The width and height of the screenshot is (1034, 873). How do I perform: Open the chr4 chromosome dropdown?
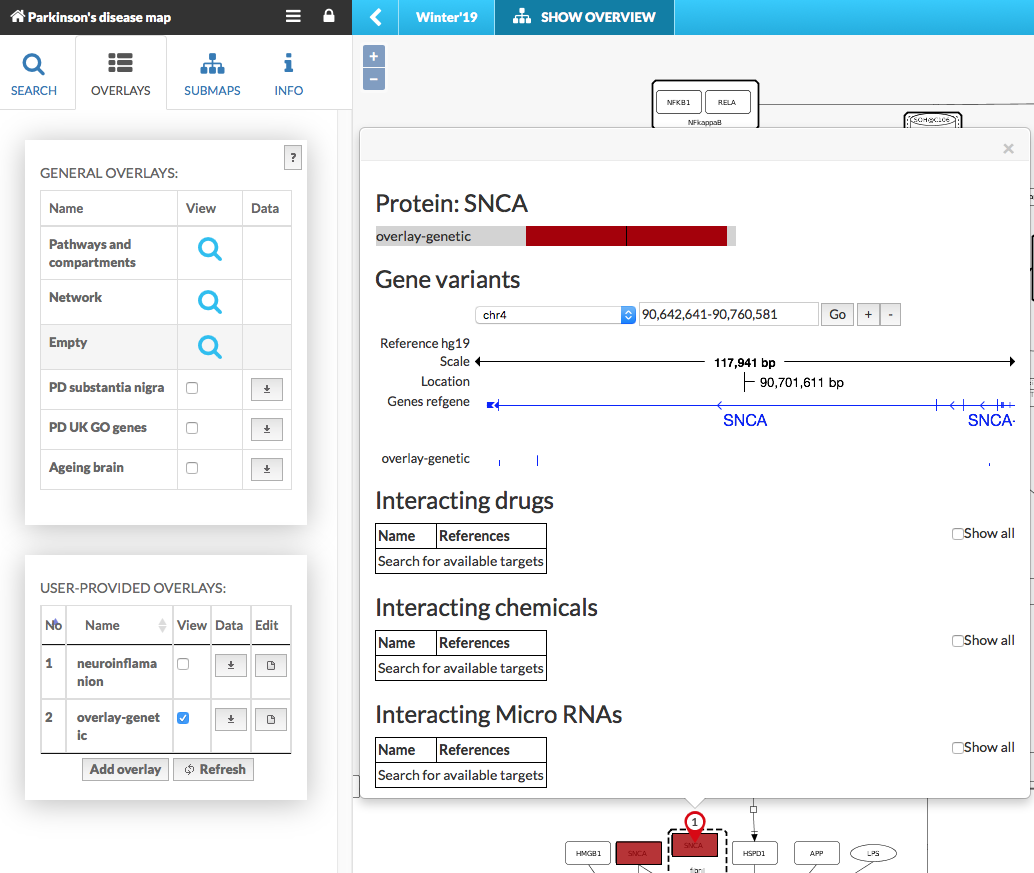(x=555, y=315)
